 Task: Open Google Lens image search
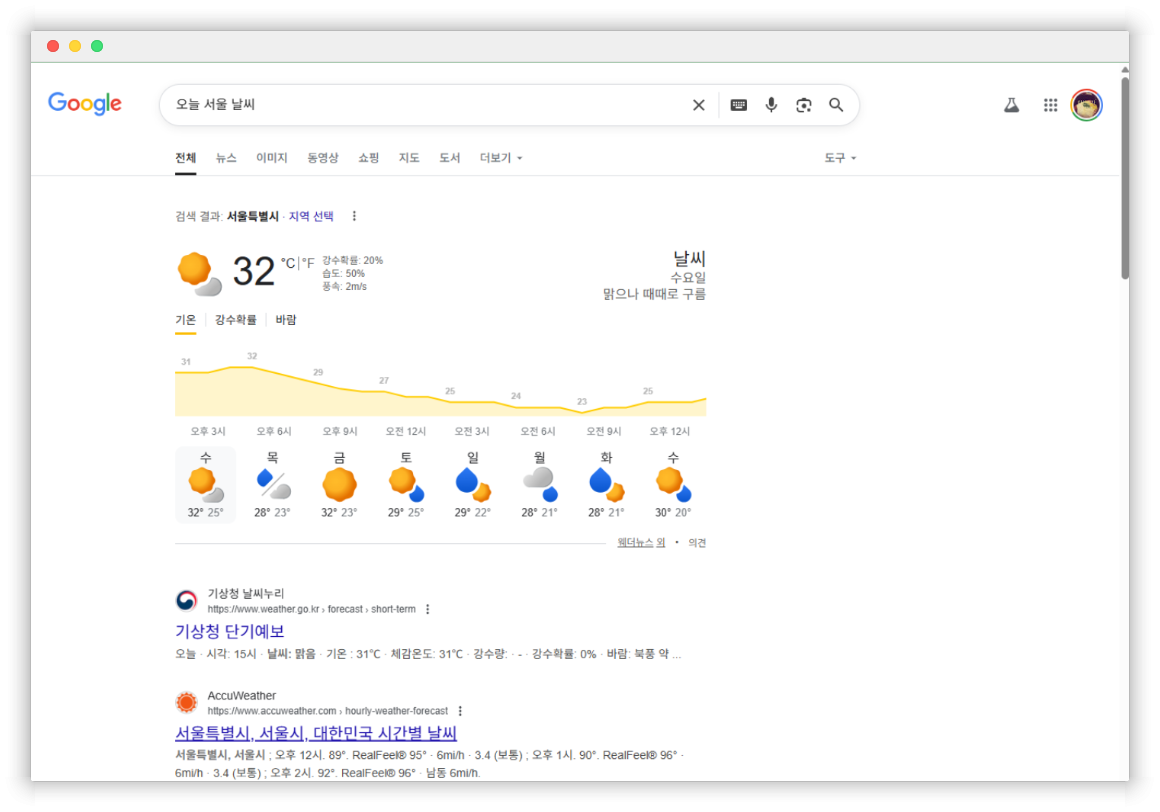click(x=804, y=105)
